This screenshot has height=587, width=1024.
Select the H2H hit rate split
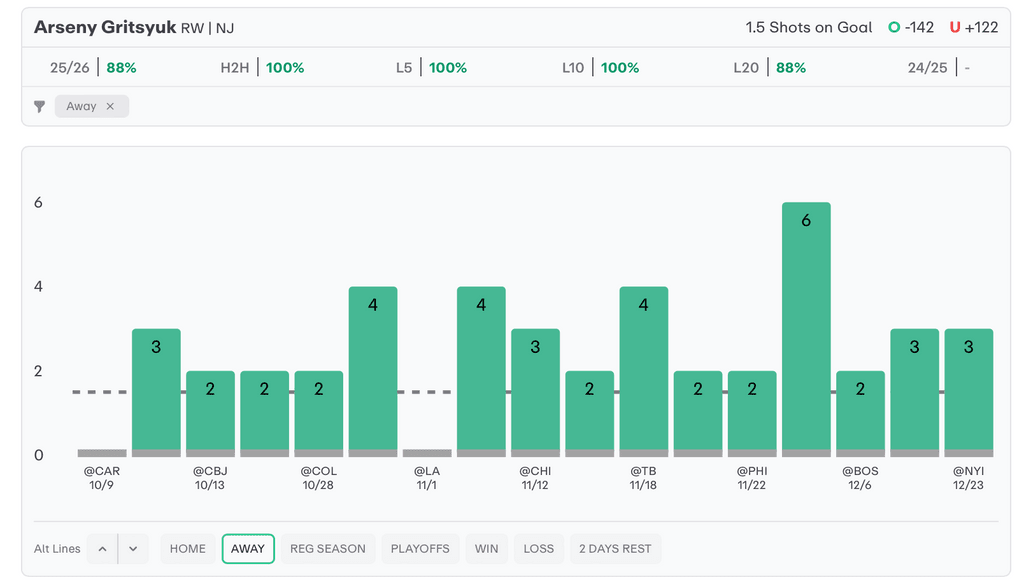coord(262,68)
